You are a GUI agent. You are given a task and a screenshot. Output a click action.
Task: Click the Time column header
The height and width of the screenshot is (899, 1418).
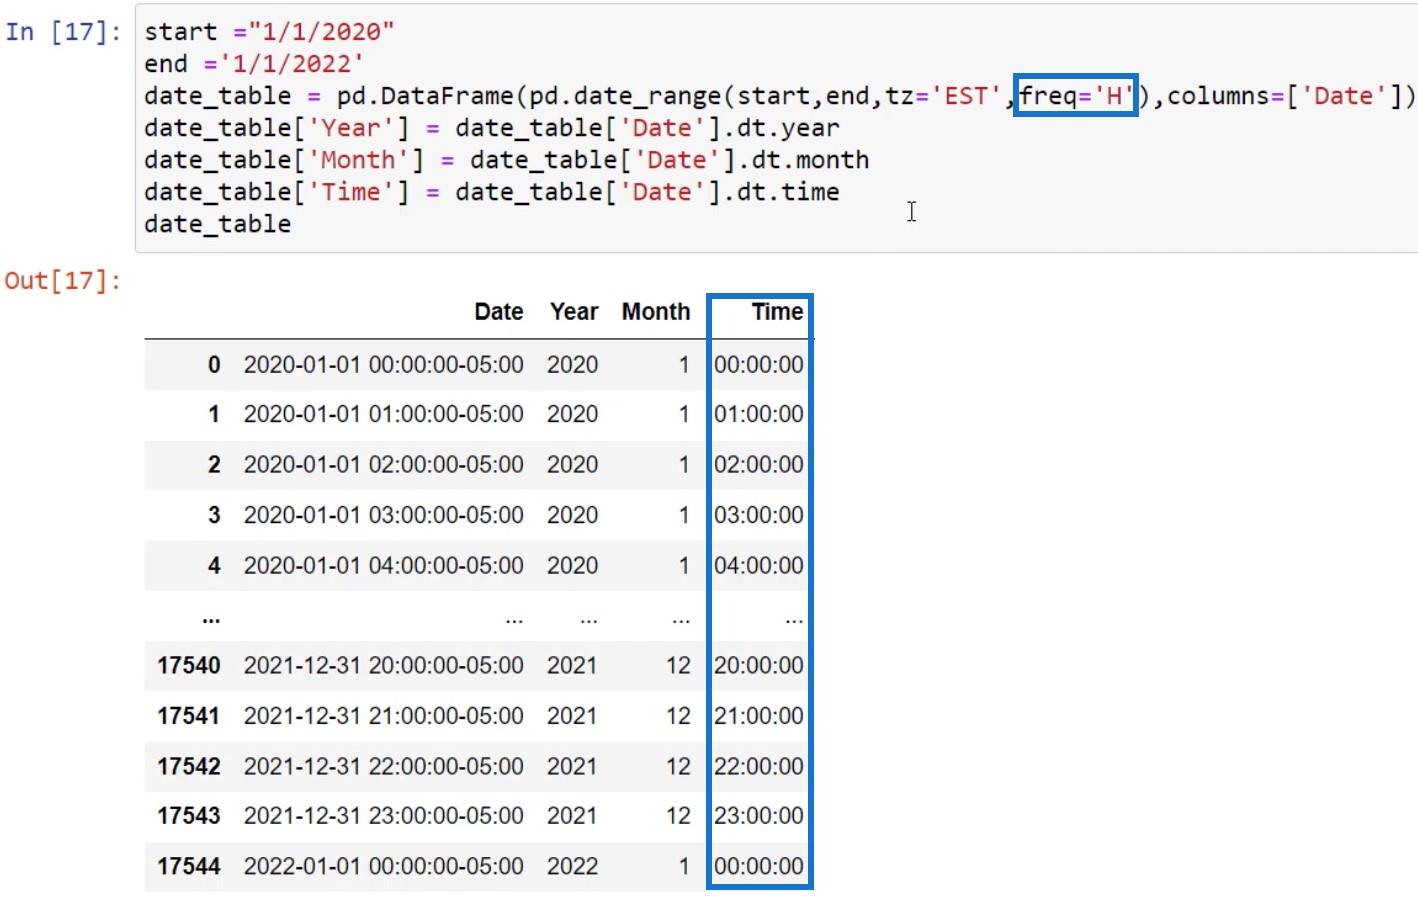(778, 312)
